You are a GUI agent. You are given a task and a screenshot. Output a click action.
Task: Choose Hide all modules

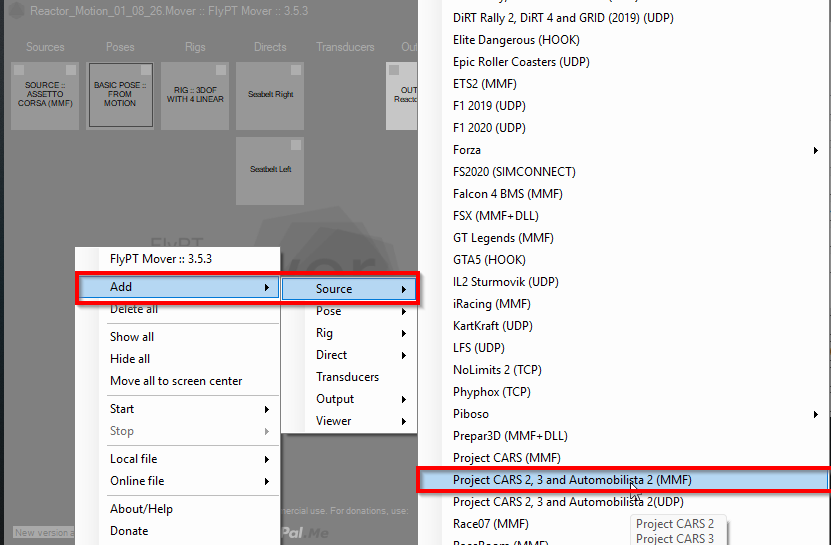179,359
